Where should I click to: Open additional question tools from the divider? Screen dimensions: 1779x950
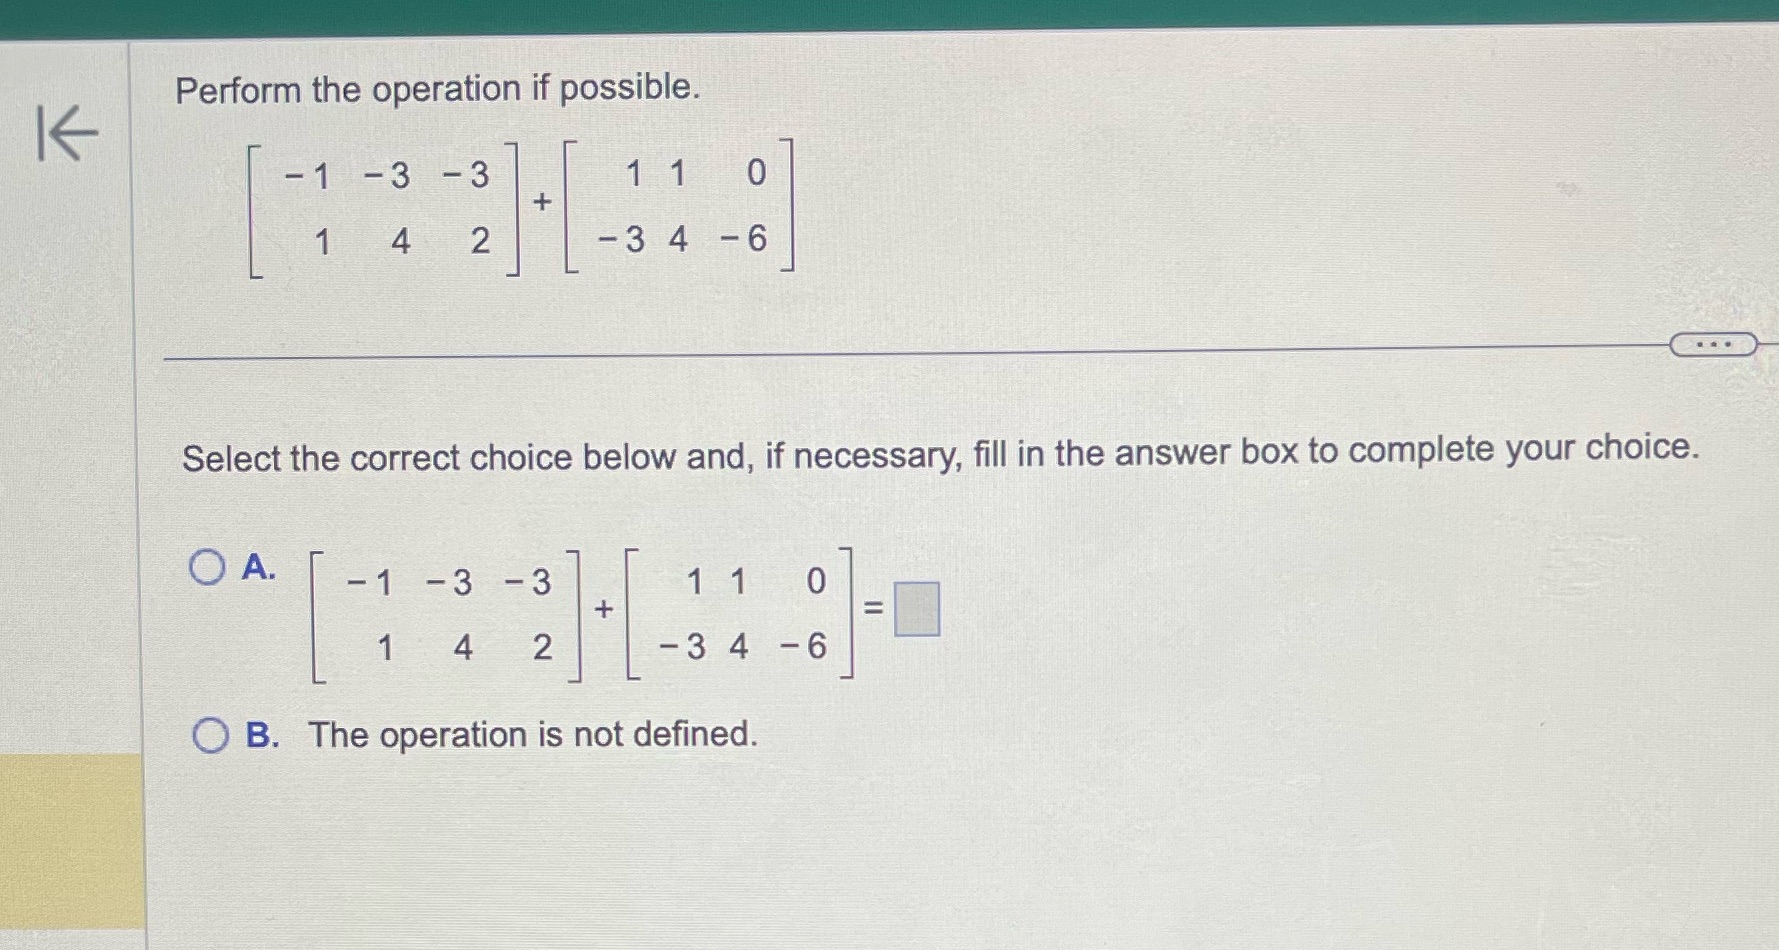tap(1714, 344)
